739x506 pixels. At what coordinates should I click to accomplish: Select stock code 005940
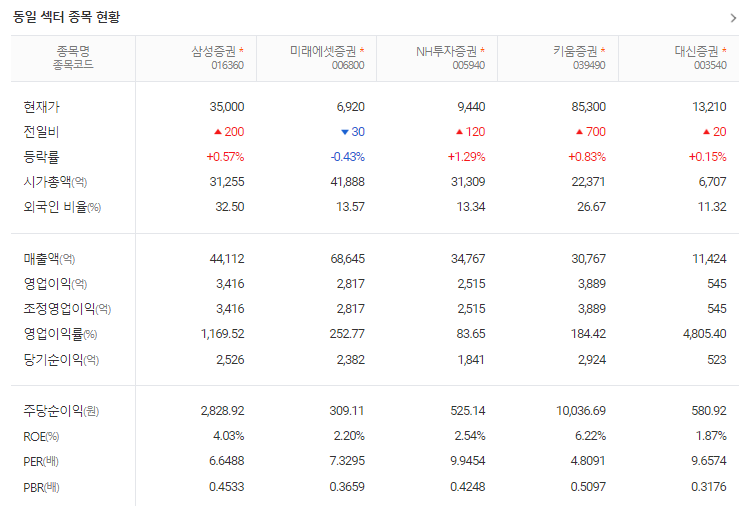[469, 65]
